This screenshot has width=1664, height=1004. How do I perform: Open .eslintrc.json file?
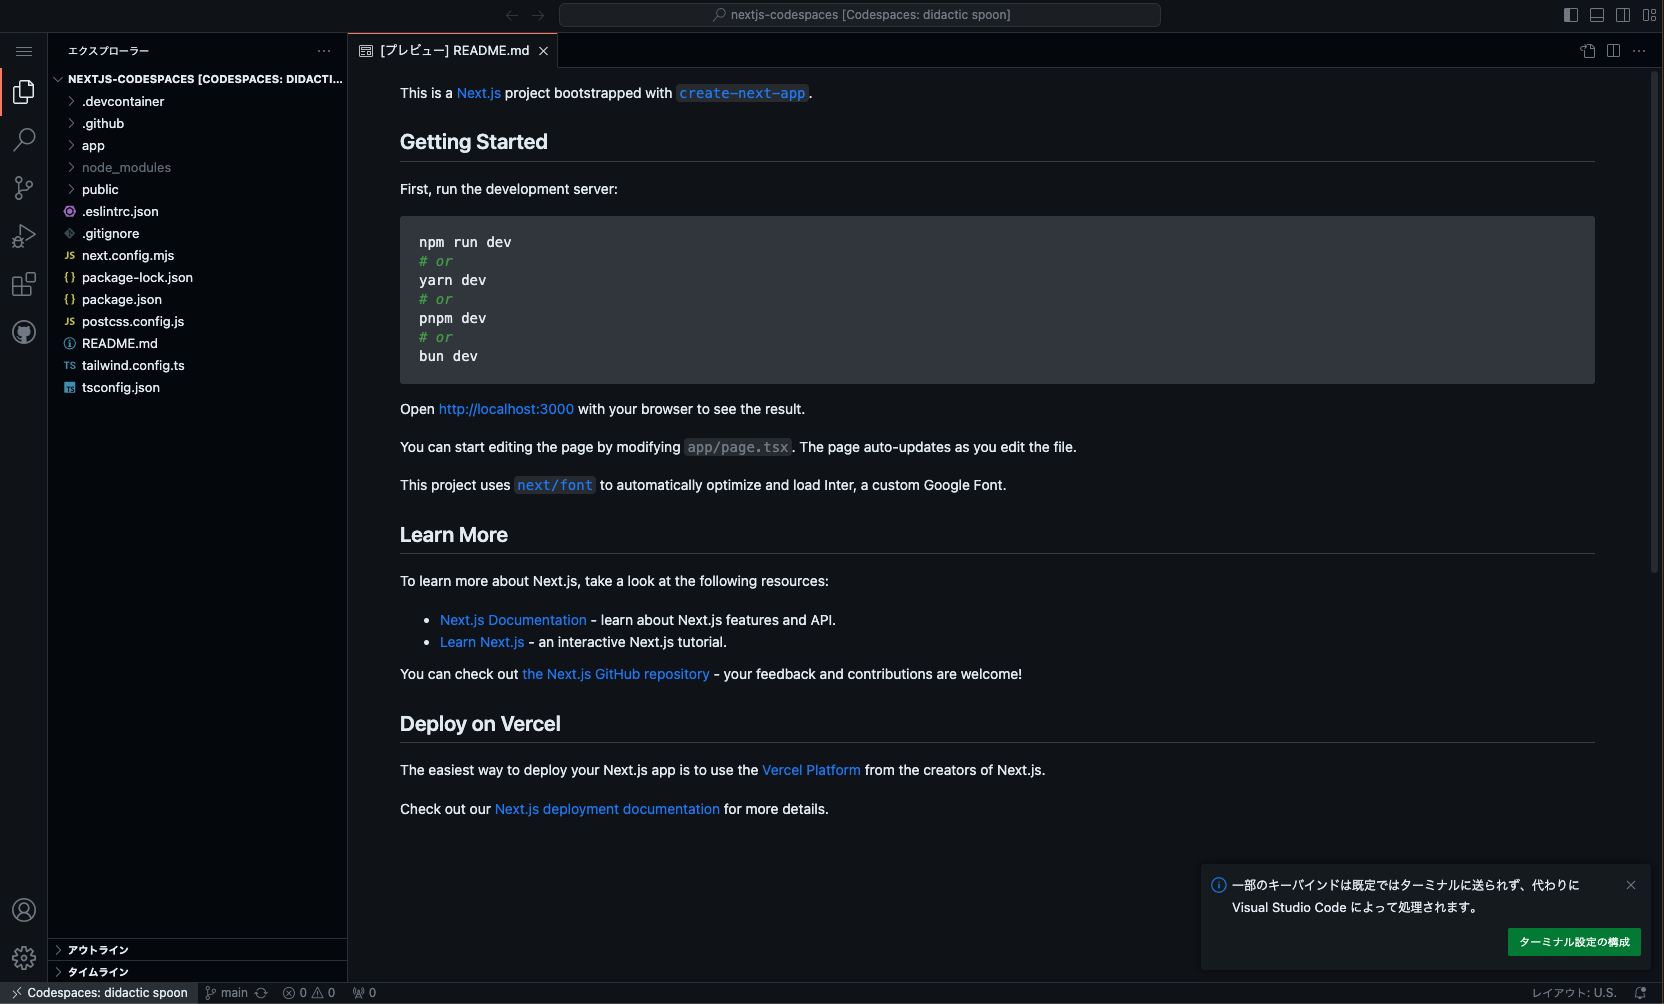coord(198,211)
